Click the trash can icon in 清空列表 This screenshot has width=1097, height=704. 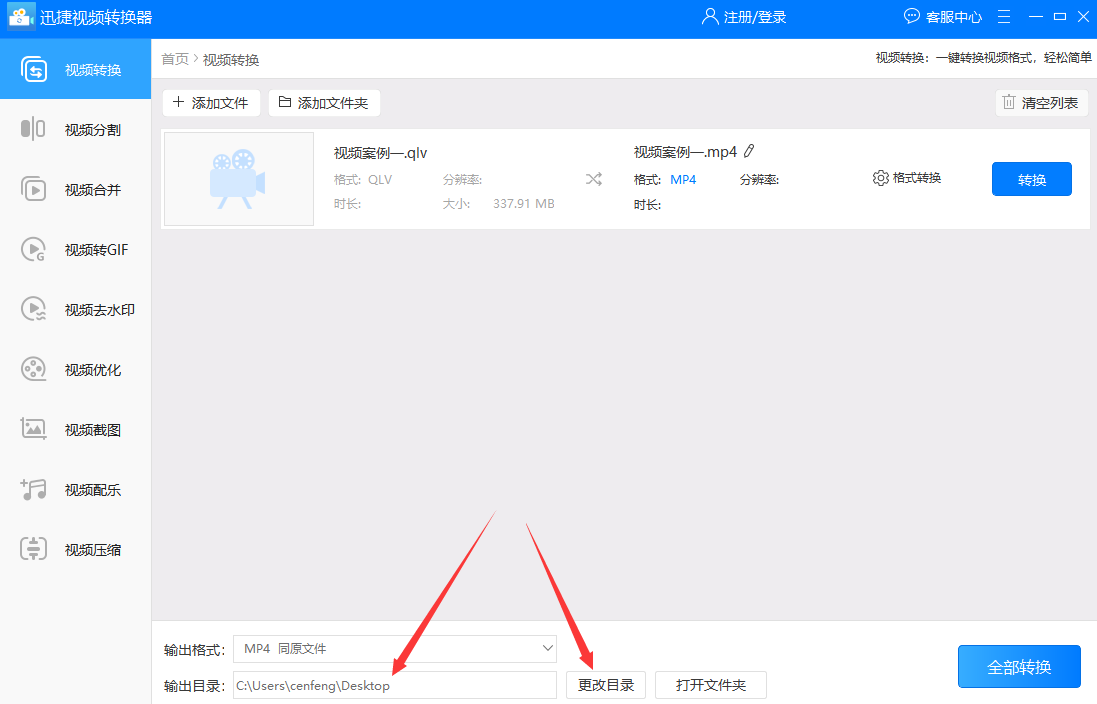[1008, 102]
